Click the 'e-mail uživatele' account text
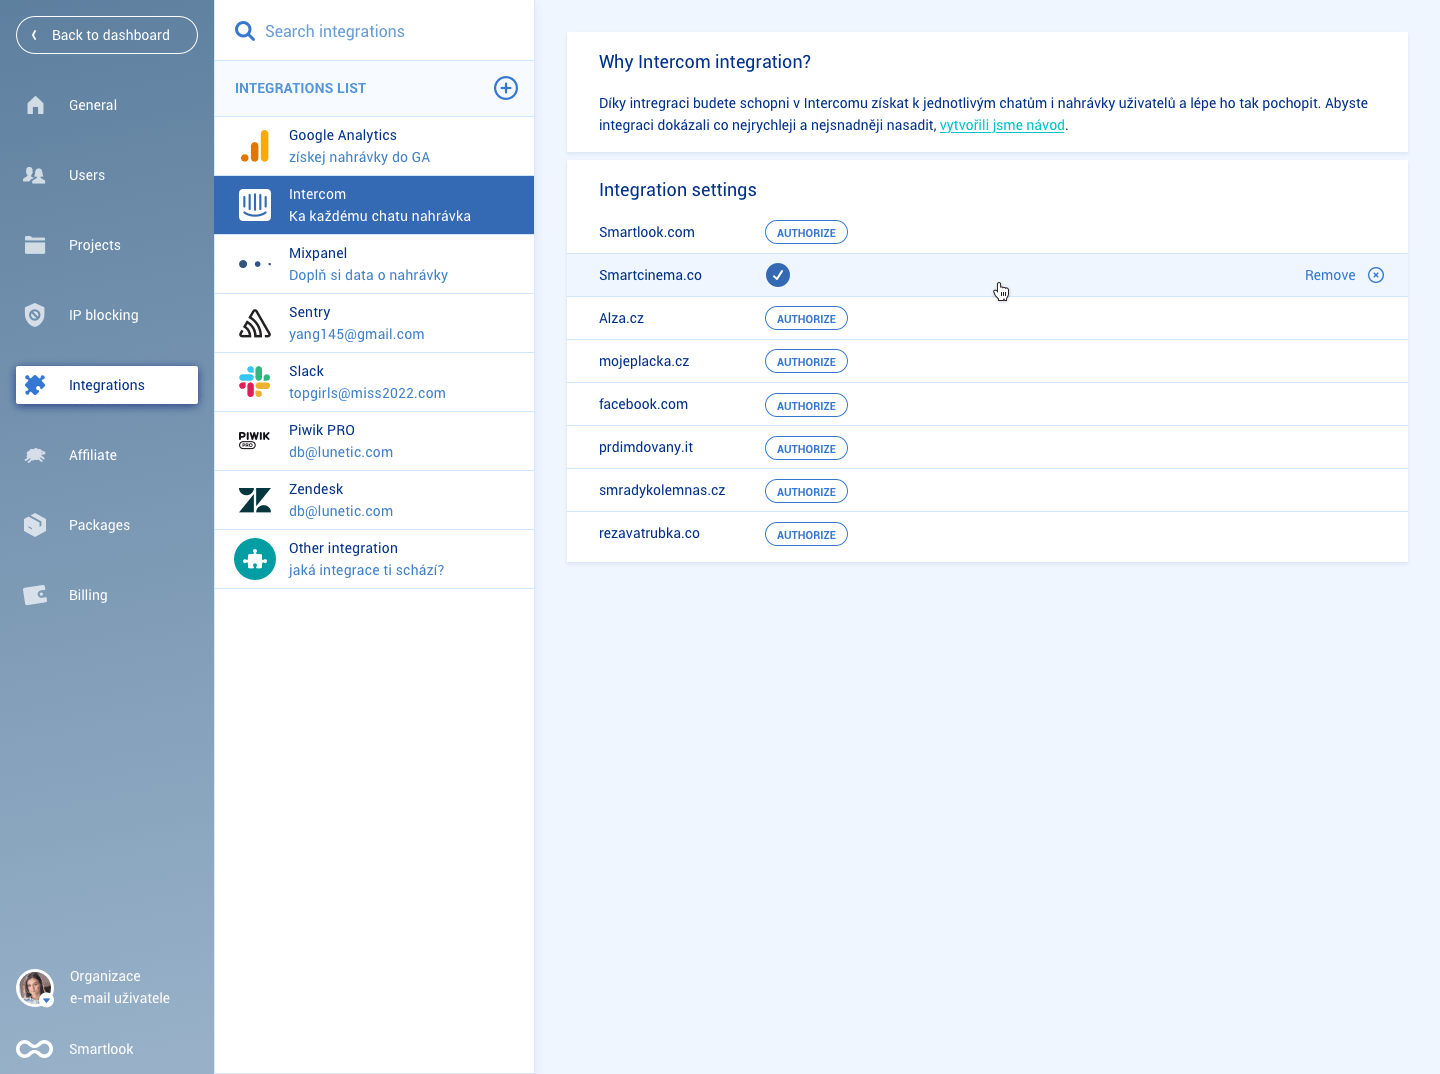This screenshot has height=1074, width=1440. [x=120, y=998]
